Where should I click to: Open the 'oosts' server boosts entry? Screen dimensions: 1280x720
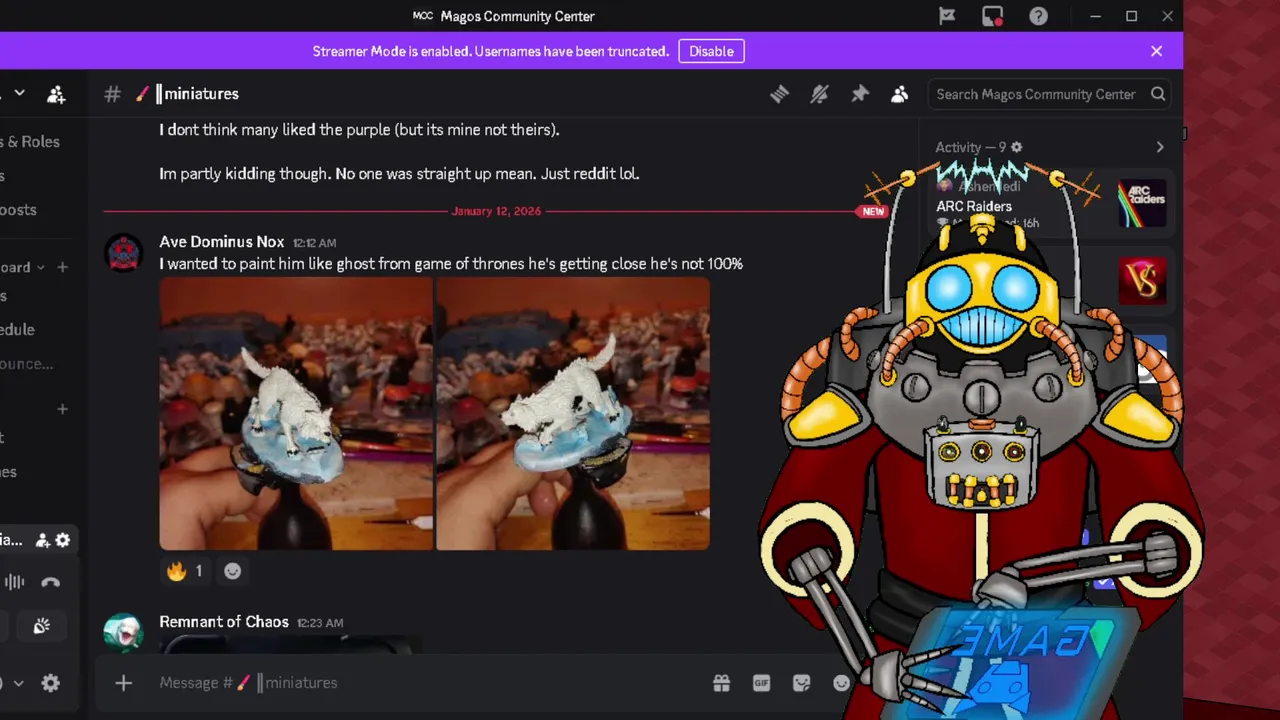18,210
